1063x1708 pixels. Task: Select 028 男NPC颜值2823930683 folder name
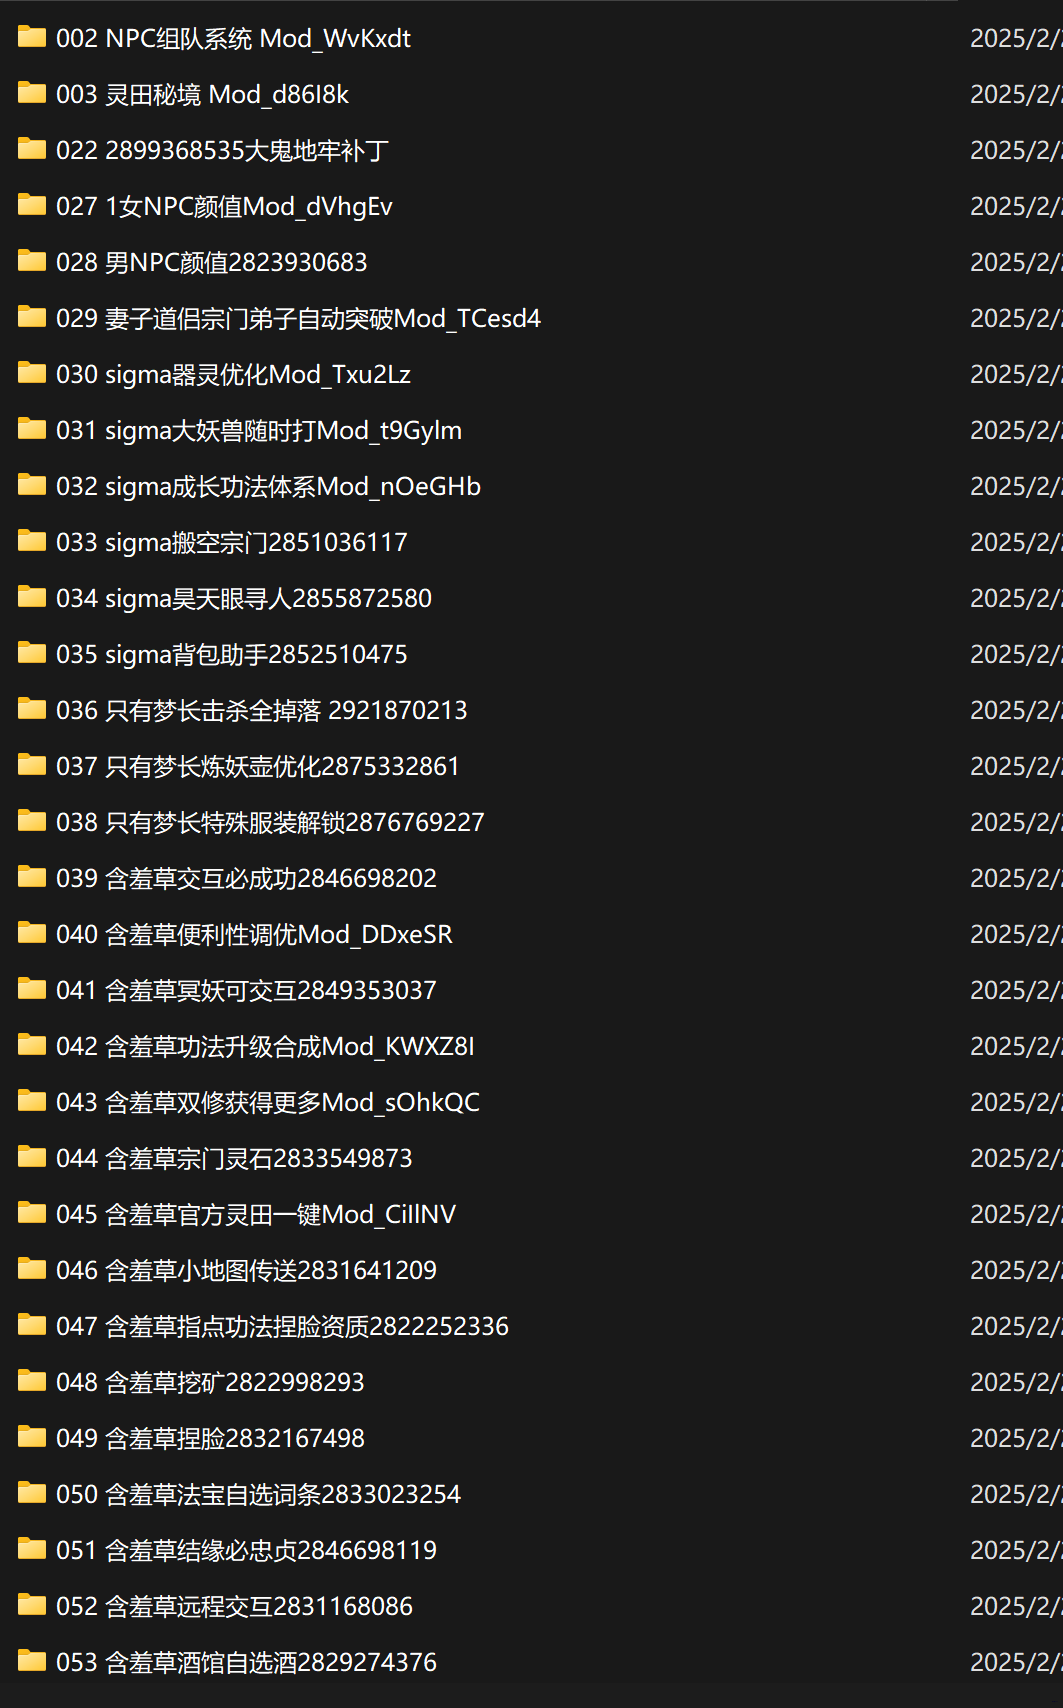(x=212, y=262)
